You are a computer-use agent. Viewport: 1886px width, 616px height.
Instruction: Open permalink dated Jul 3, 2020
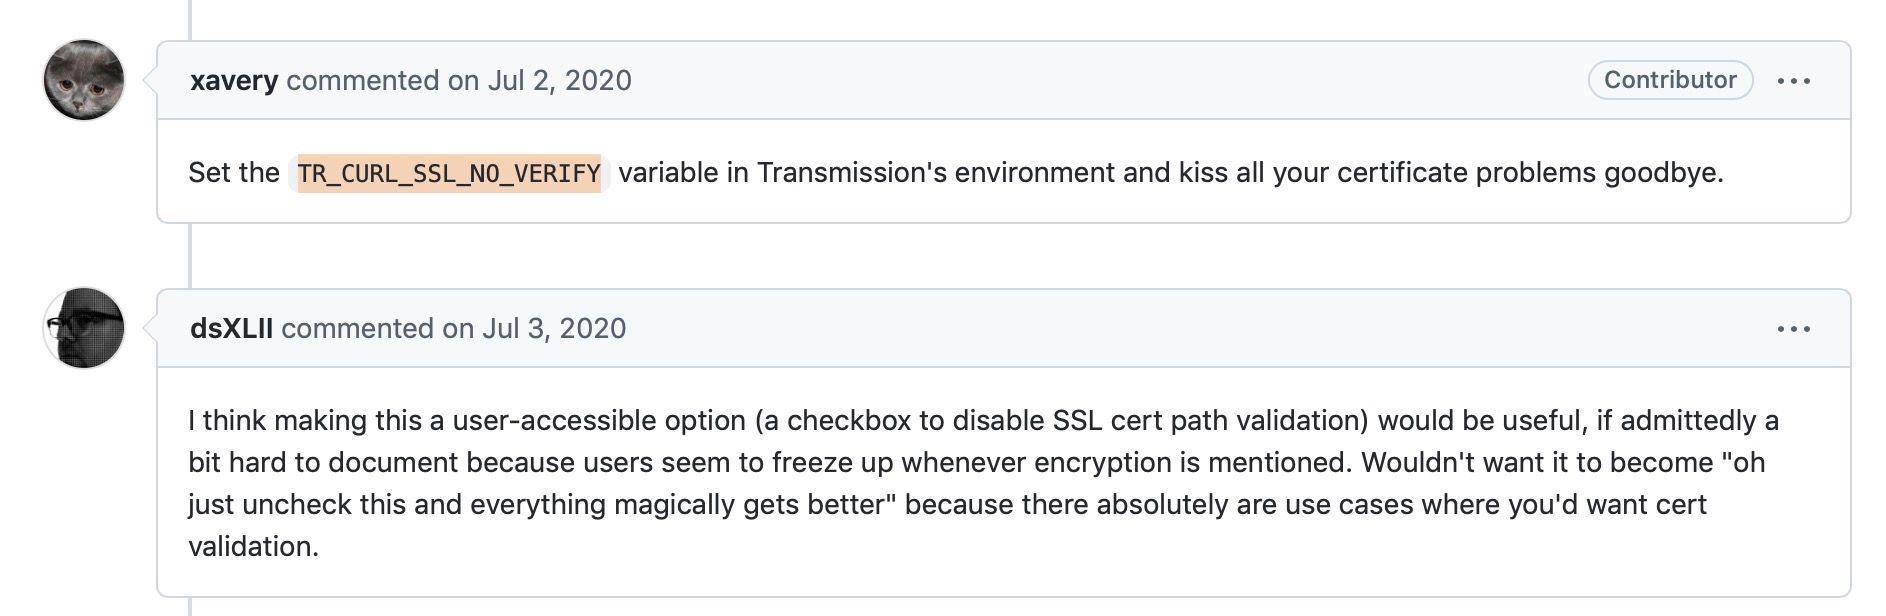[x=554, y=330]
